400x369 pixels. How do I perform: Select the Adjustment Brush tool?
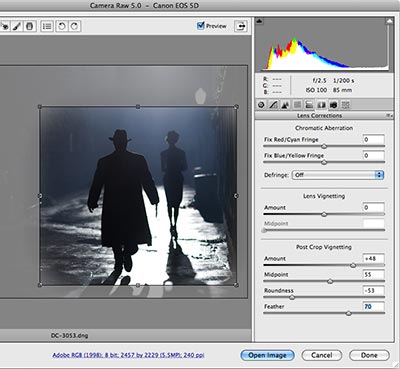coord(17,26)
